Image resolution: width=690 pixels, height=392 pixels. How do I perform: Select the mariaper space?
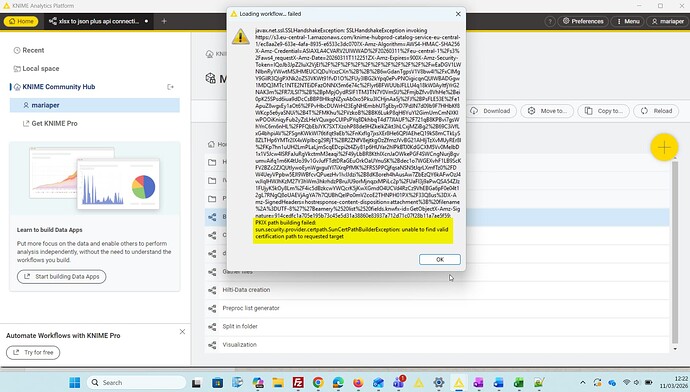point(95,105)
